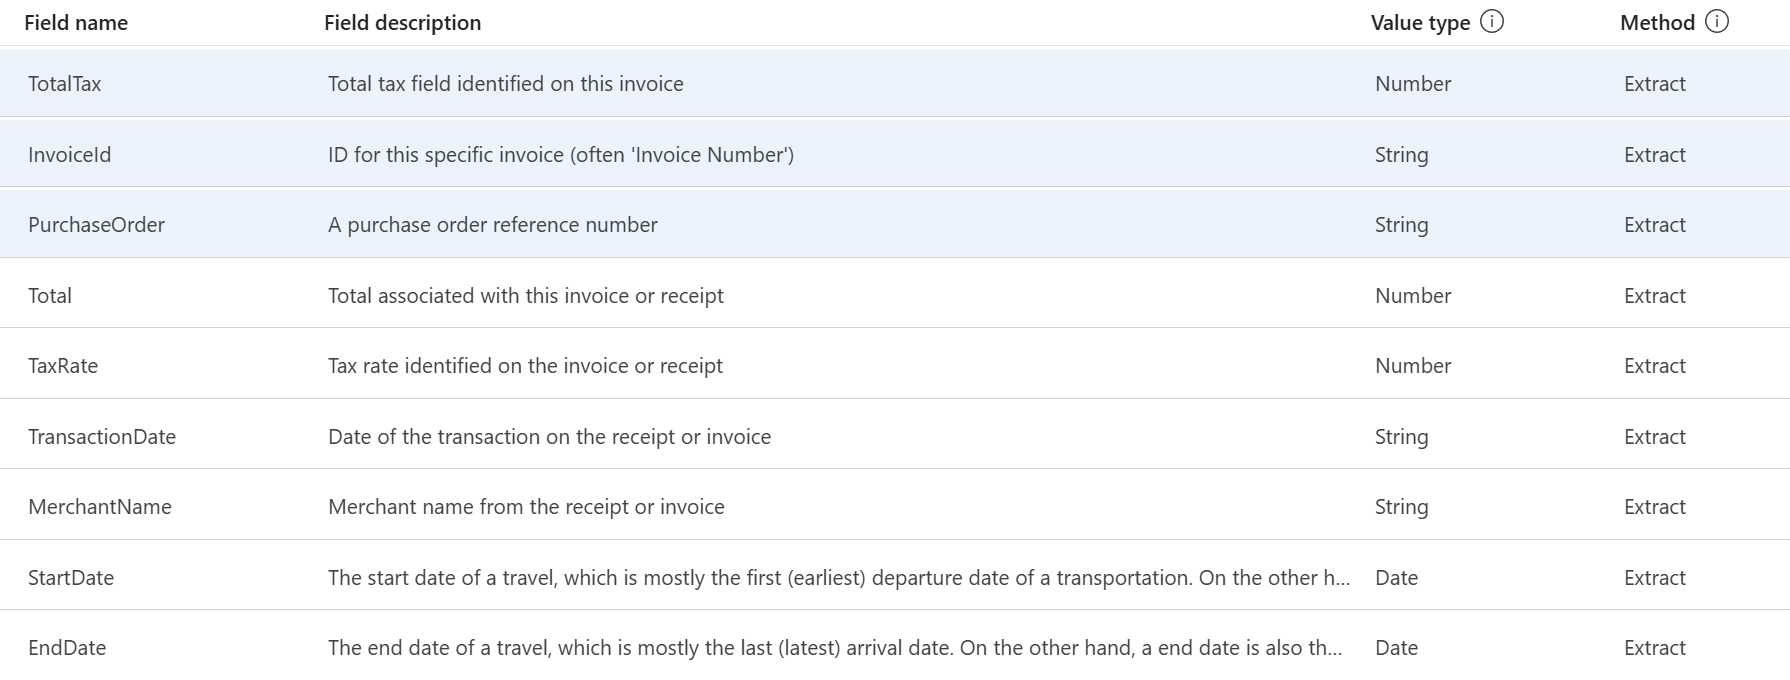Image resolution: width=1790 pixels, height=680 pixels.
Task: Click the Method info icon
Action: point(1716,22)
